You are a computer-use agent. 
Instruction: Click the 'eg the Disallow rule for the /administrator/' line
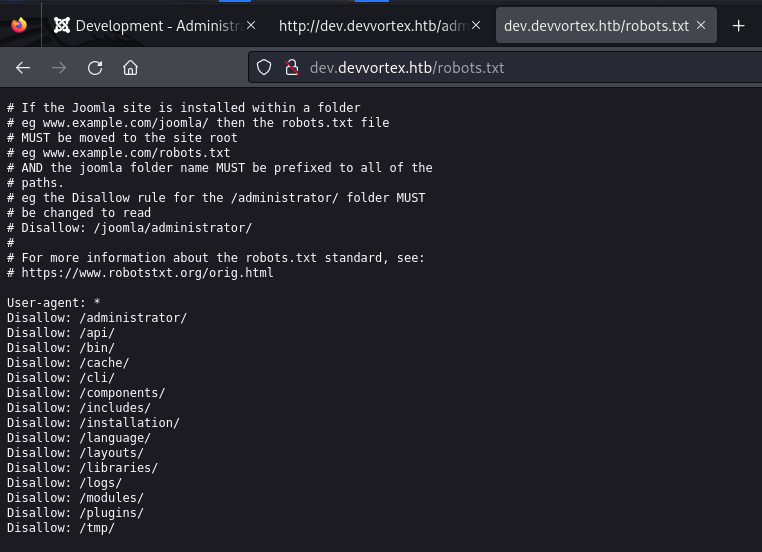click(x=216, y=198)
